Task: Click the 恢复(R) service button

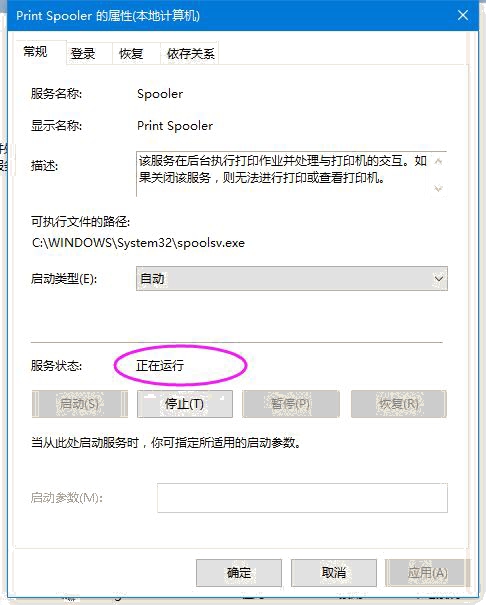Action: 399,404
